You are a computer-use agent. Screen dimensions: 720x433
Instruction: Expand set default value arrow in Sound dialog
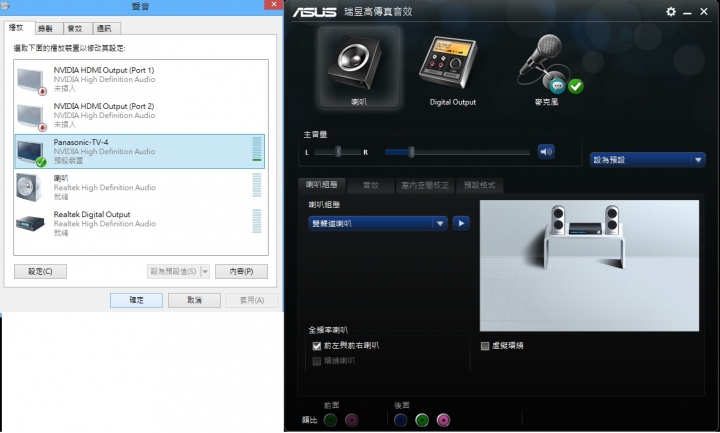point(205,271)
